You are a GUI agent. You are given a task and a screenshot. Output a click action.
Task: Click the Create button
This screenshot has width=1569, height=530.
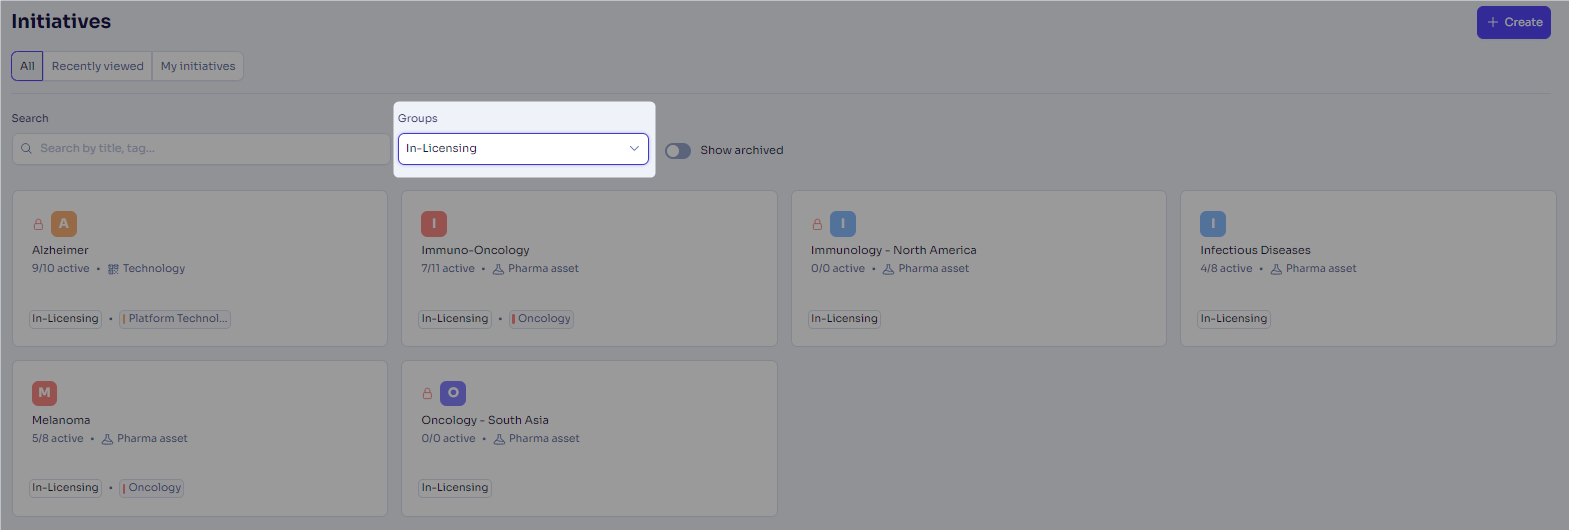(1513, 22)
